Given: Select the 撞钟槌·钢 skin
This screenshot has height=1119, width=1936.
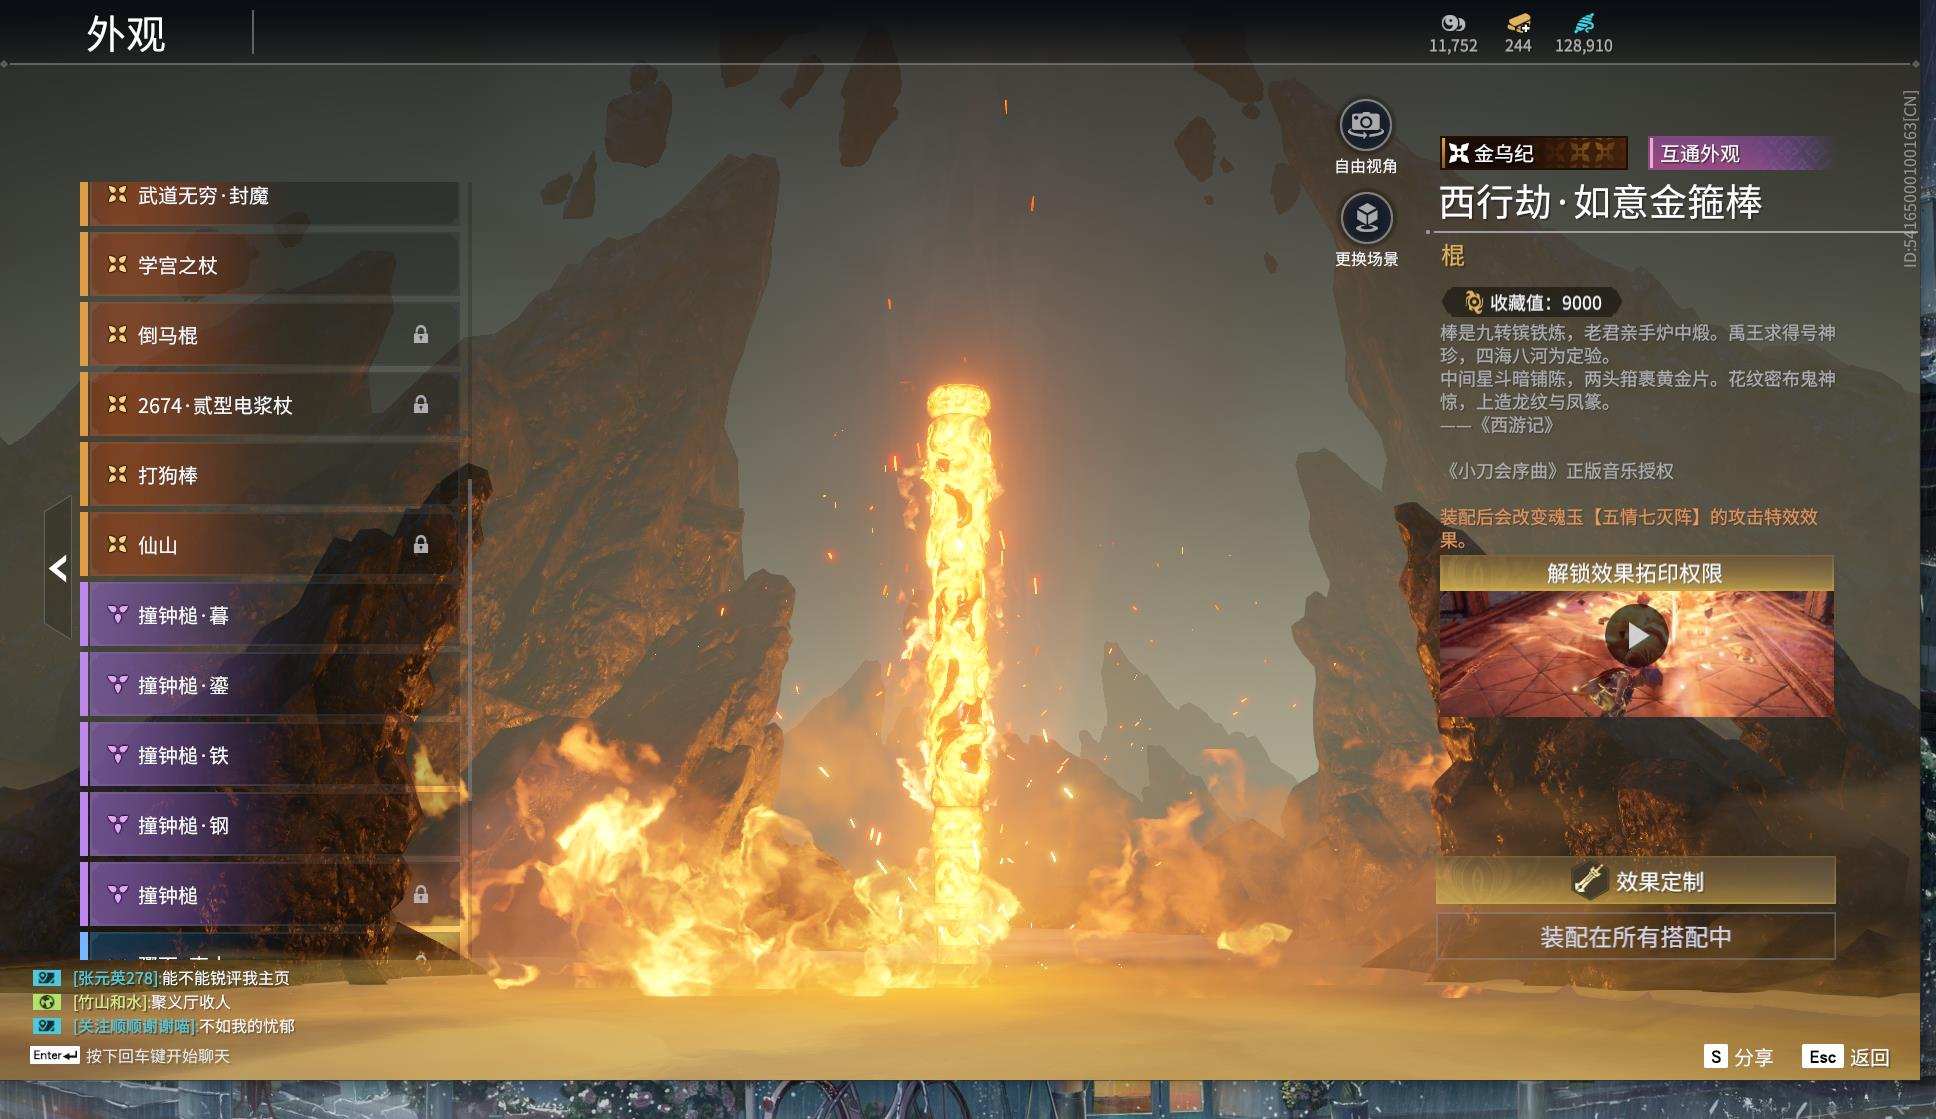Looking at the screenshot, I should click(270, 825).
